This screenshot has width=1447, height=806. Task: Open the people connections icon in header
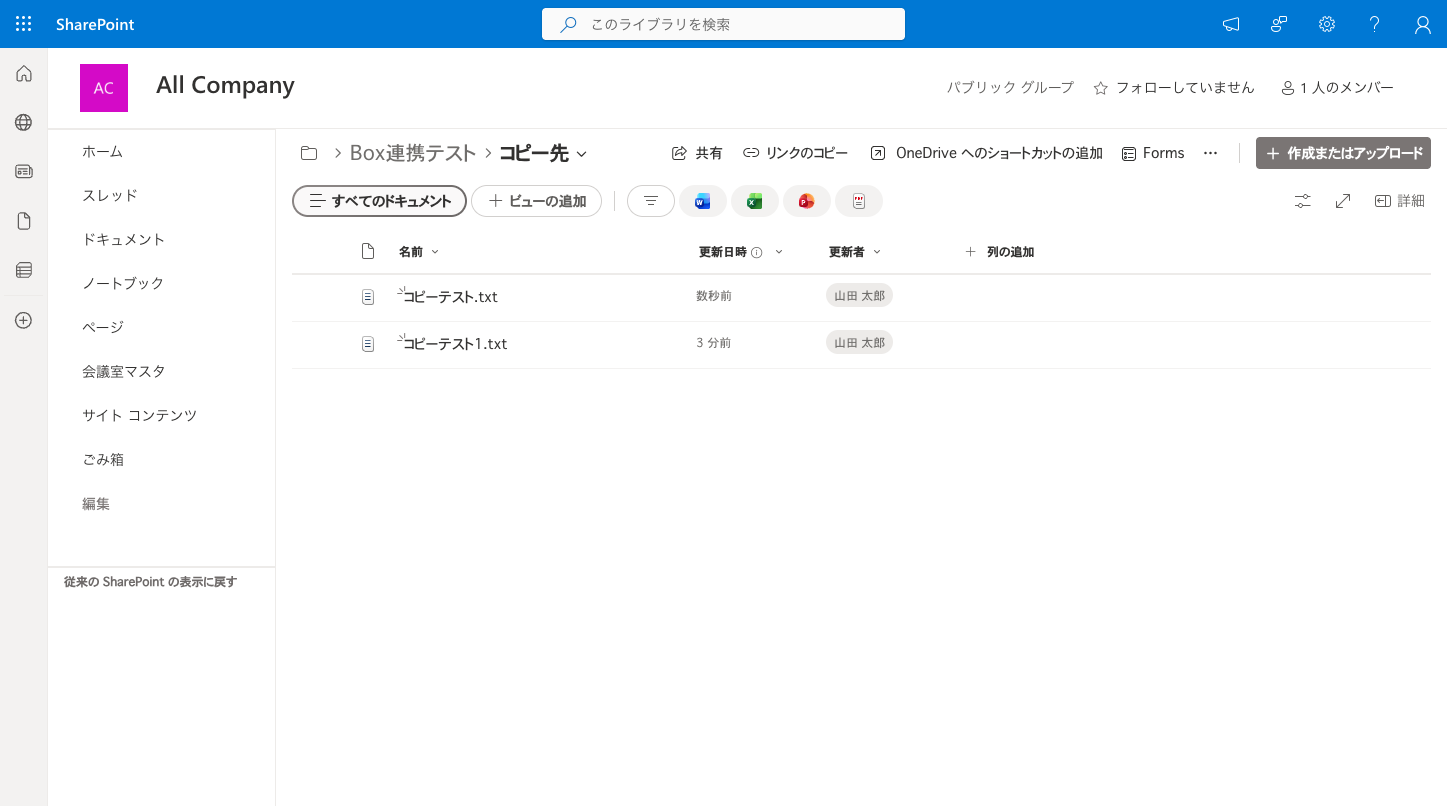tap(1279, 24)
